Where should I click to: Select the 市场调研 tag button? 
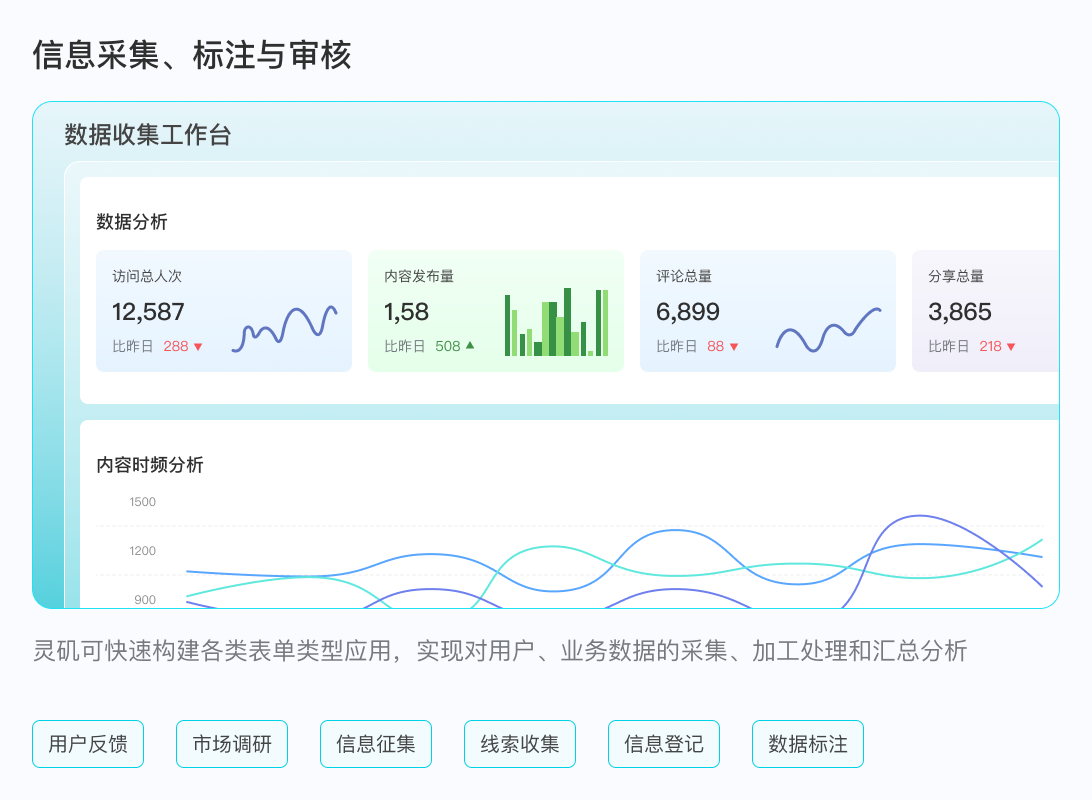tap(232, 744)
